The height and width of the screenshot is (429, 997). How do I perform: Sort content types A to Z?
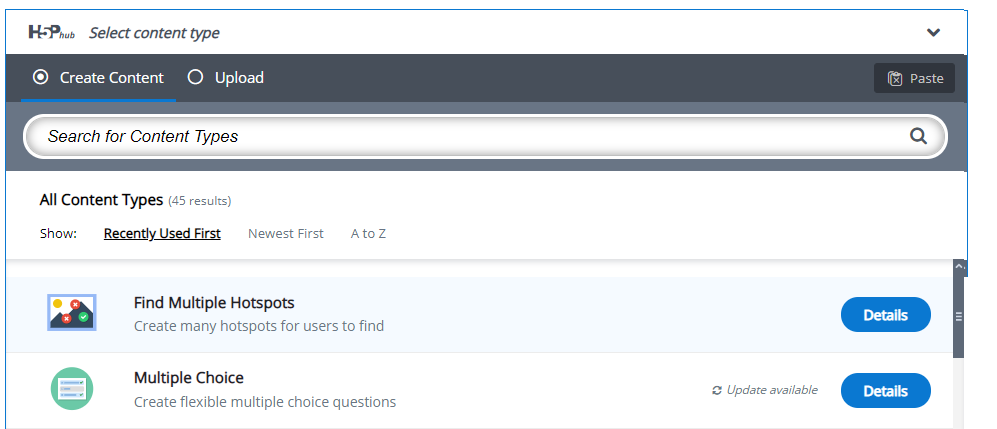(368, 234)
